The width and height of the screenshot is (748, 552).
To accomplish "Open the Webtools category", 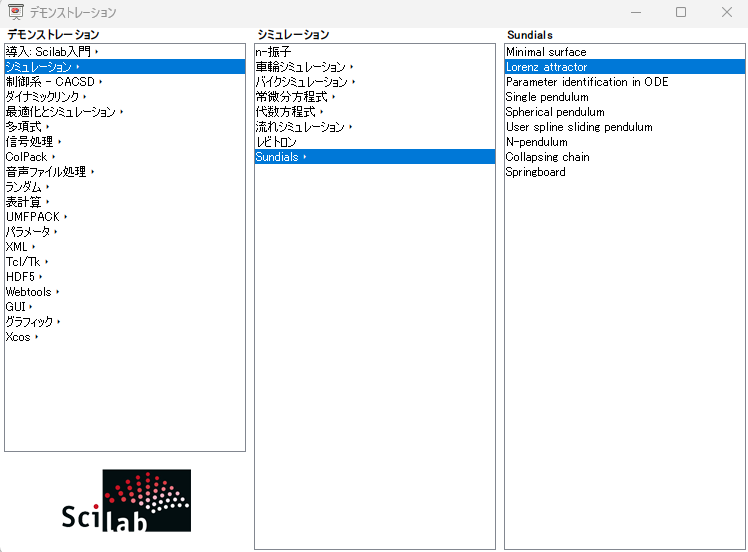I will pos(125,292).
